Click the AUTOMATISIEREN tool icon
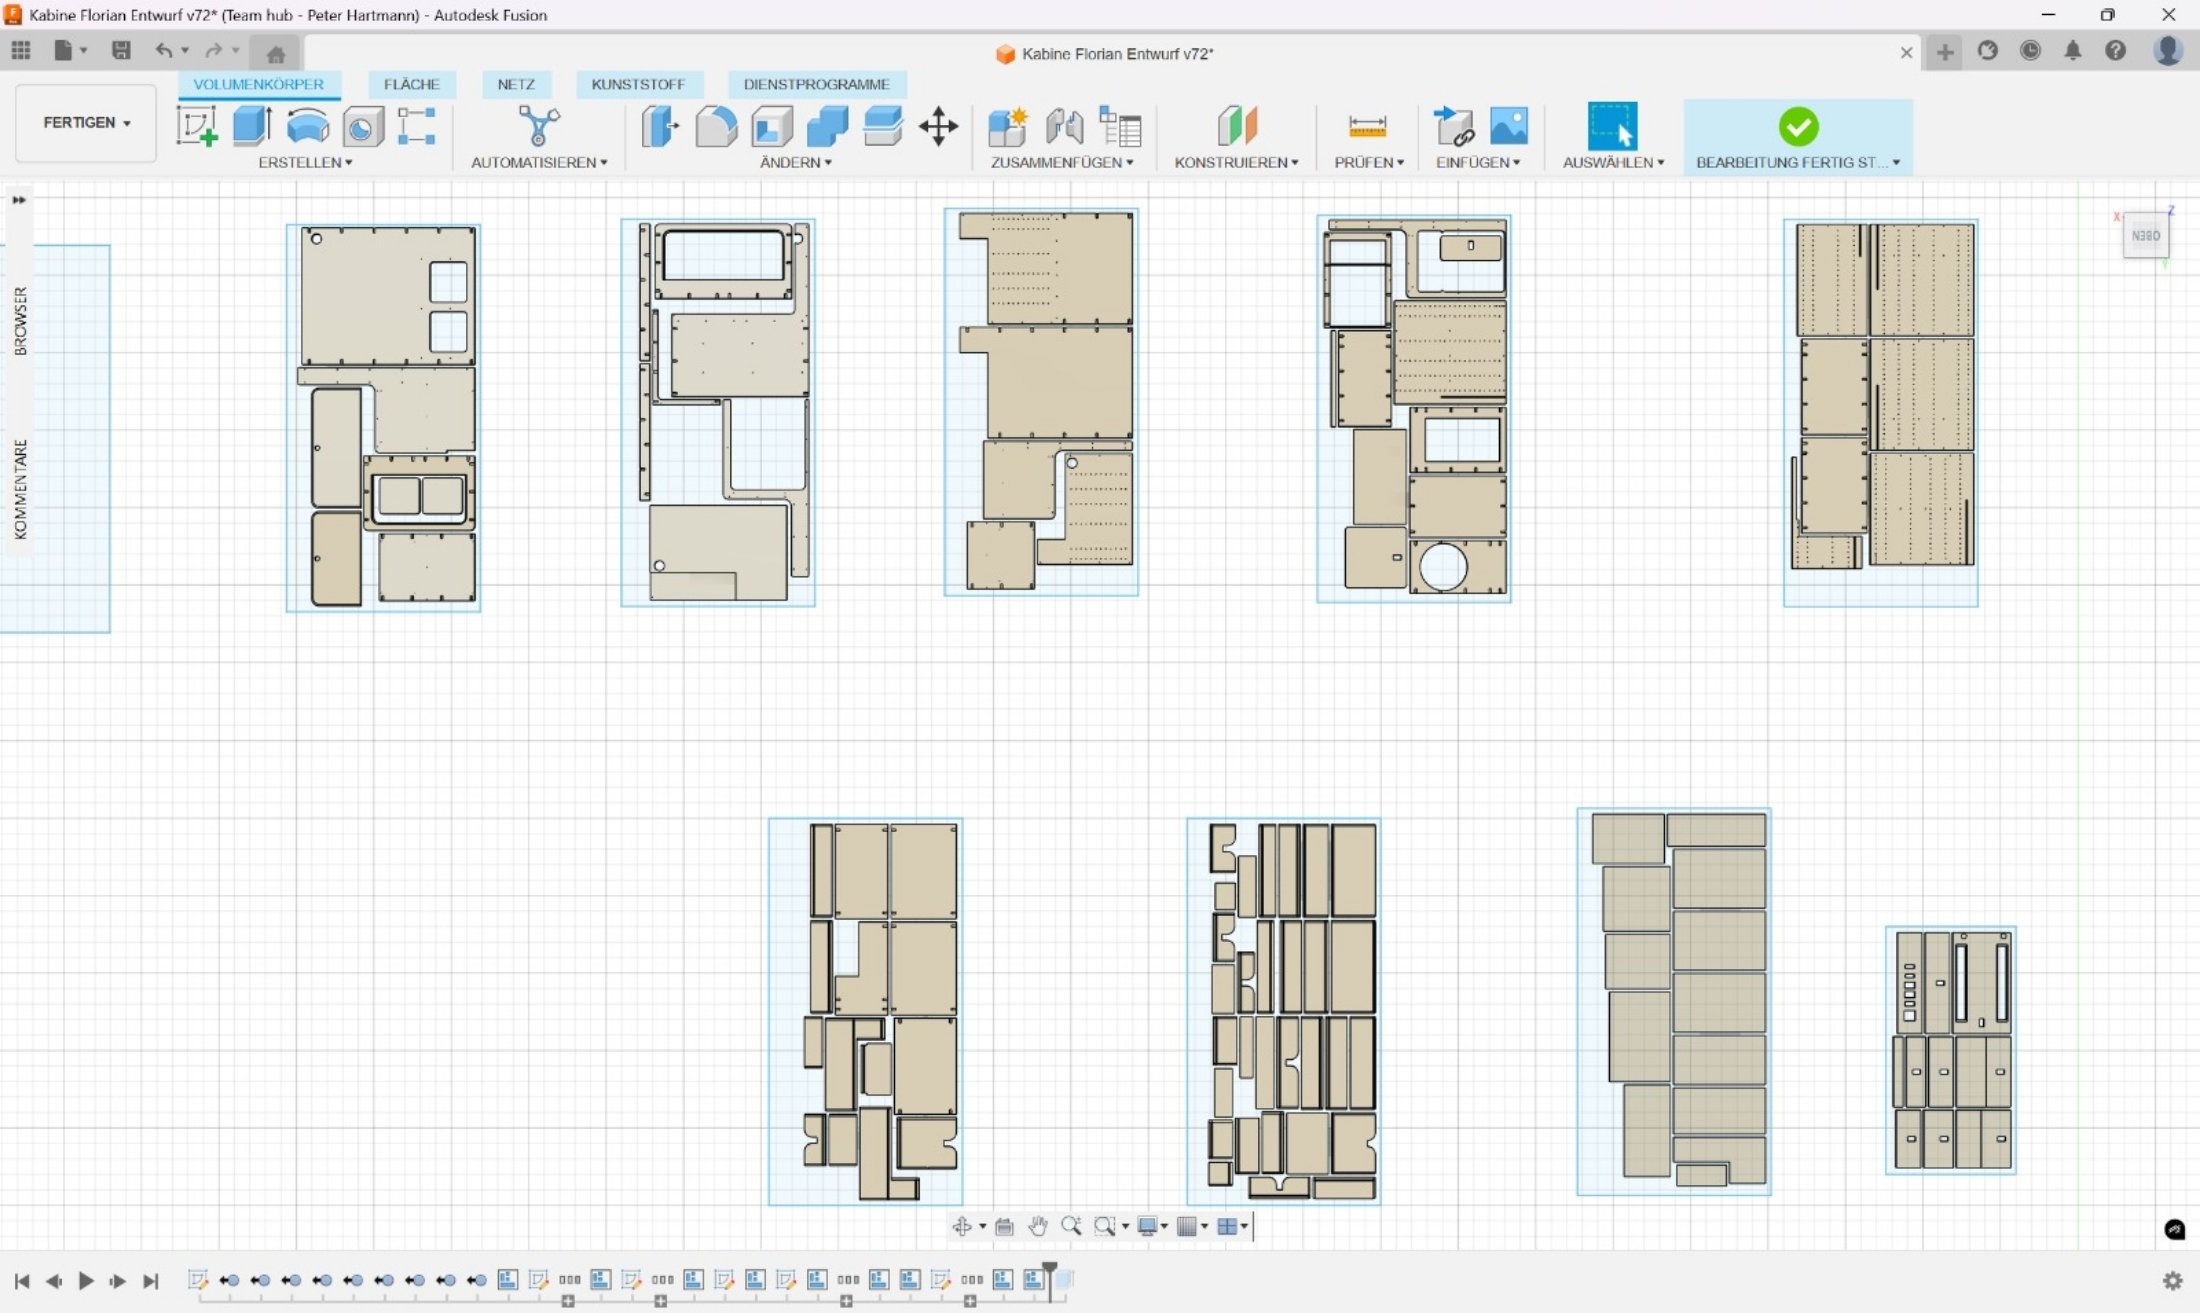 539,127
